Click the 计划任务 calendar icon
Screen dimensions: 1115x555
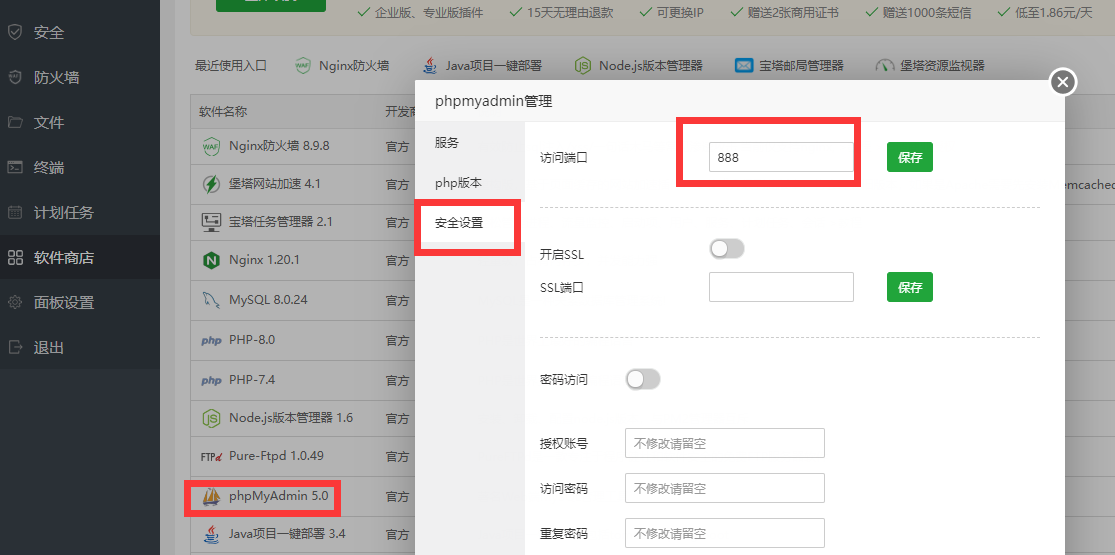tap(15, 212)
